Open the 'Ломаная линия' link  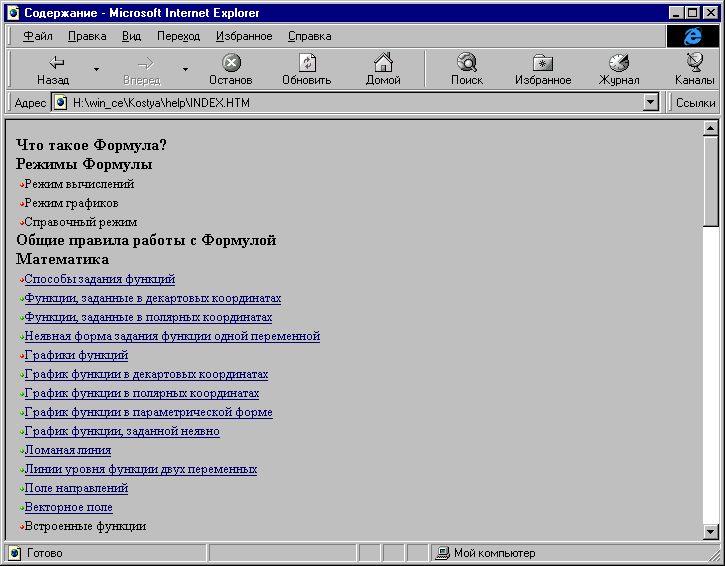click(x=68, y=450)
